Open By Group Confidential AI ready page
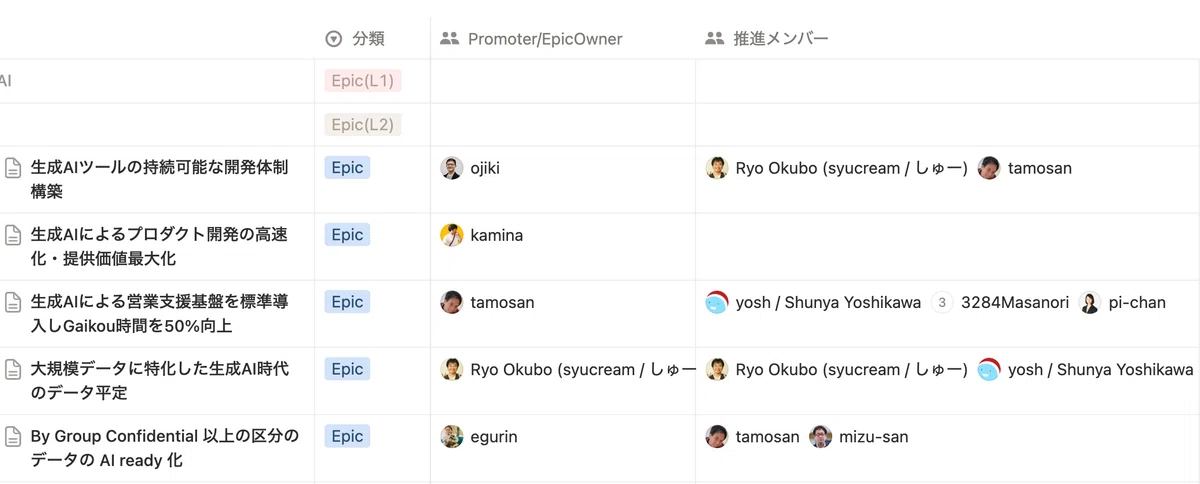 165,448
